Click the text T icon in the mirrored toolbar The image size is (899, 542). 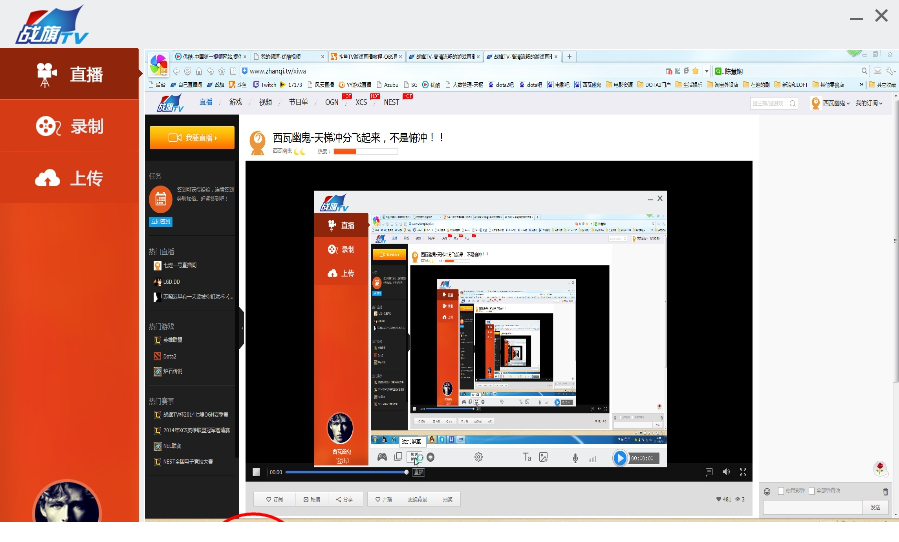(527, 457)
